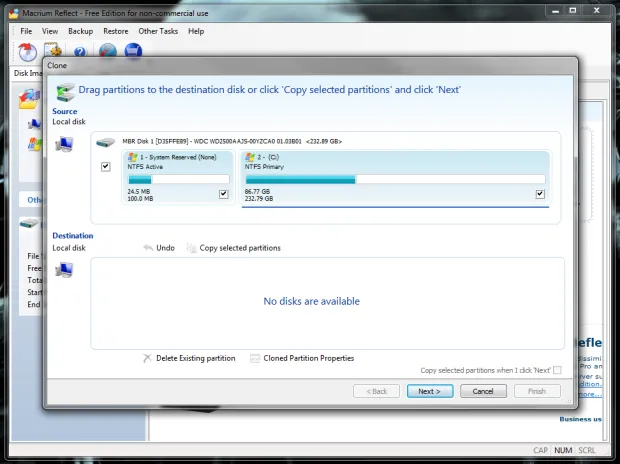Click the Undo arrow icon

148,248
